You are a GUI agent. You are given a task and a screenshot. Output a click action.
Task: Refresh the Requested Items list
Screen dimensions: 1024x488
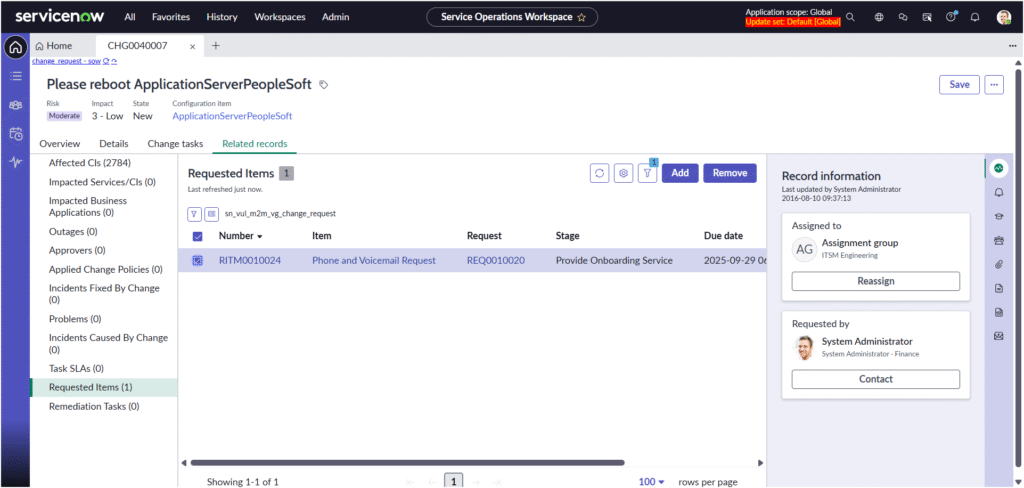coord(600,173)
